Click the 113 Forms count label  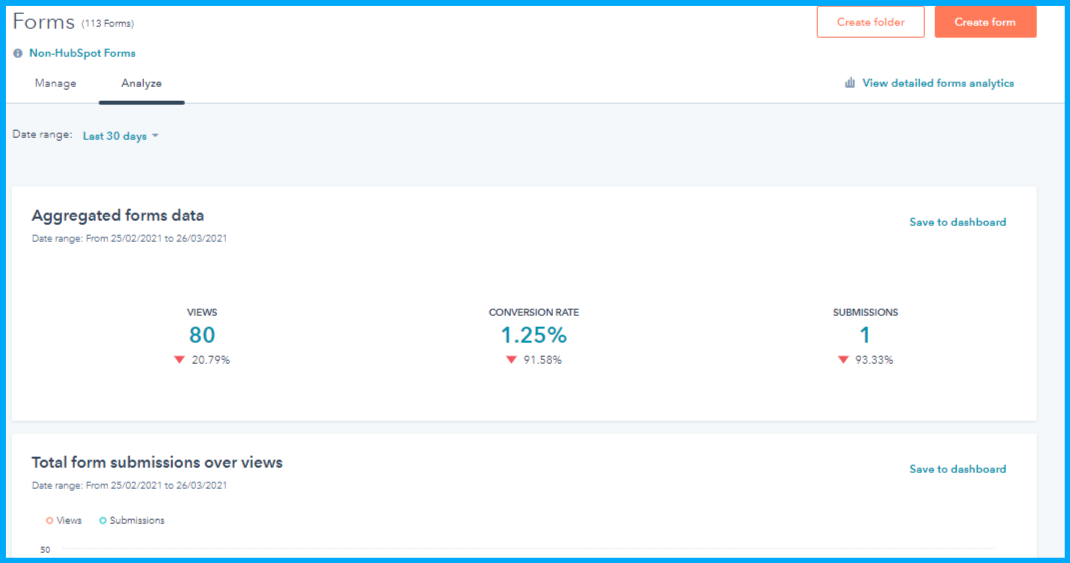[108, 24]
